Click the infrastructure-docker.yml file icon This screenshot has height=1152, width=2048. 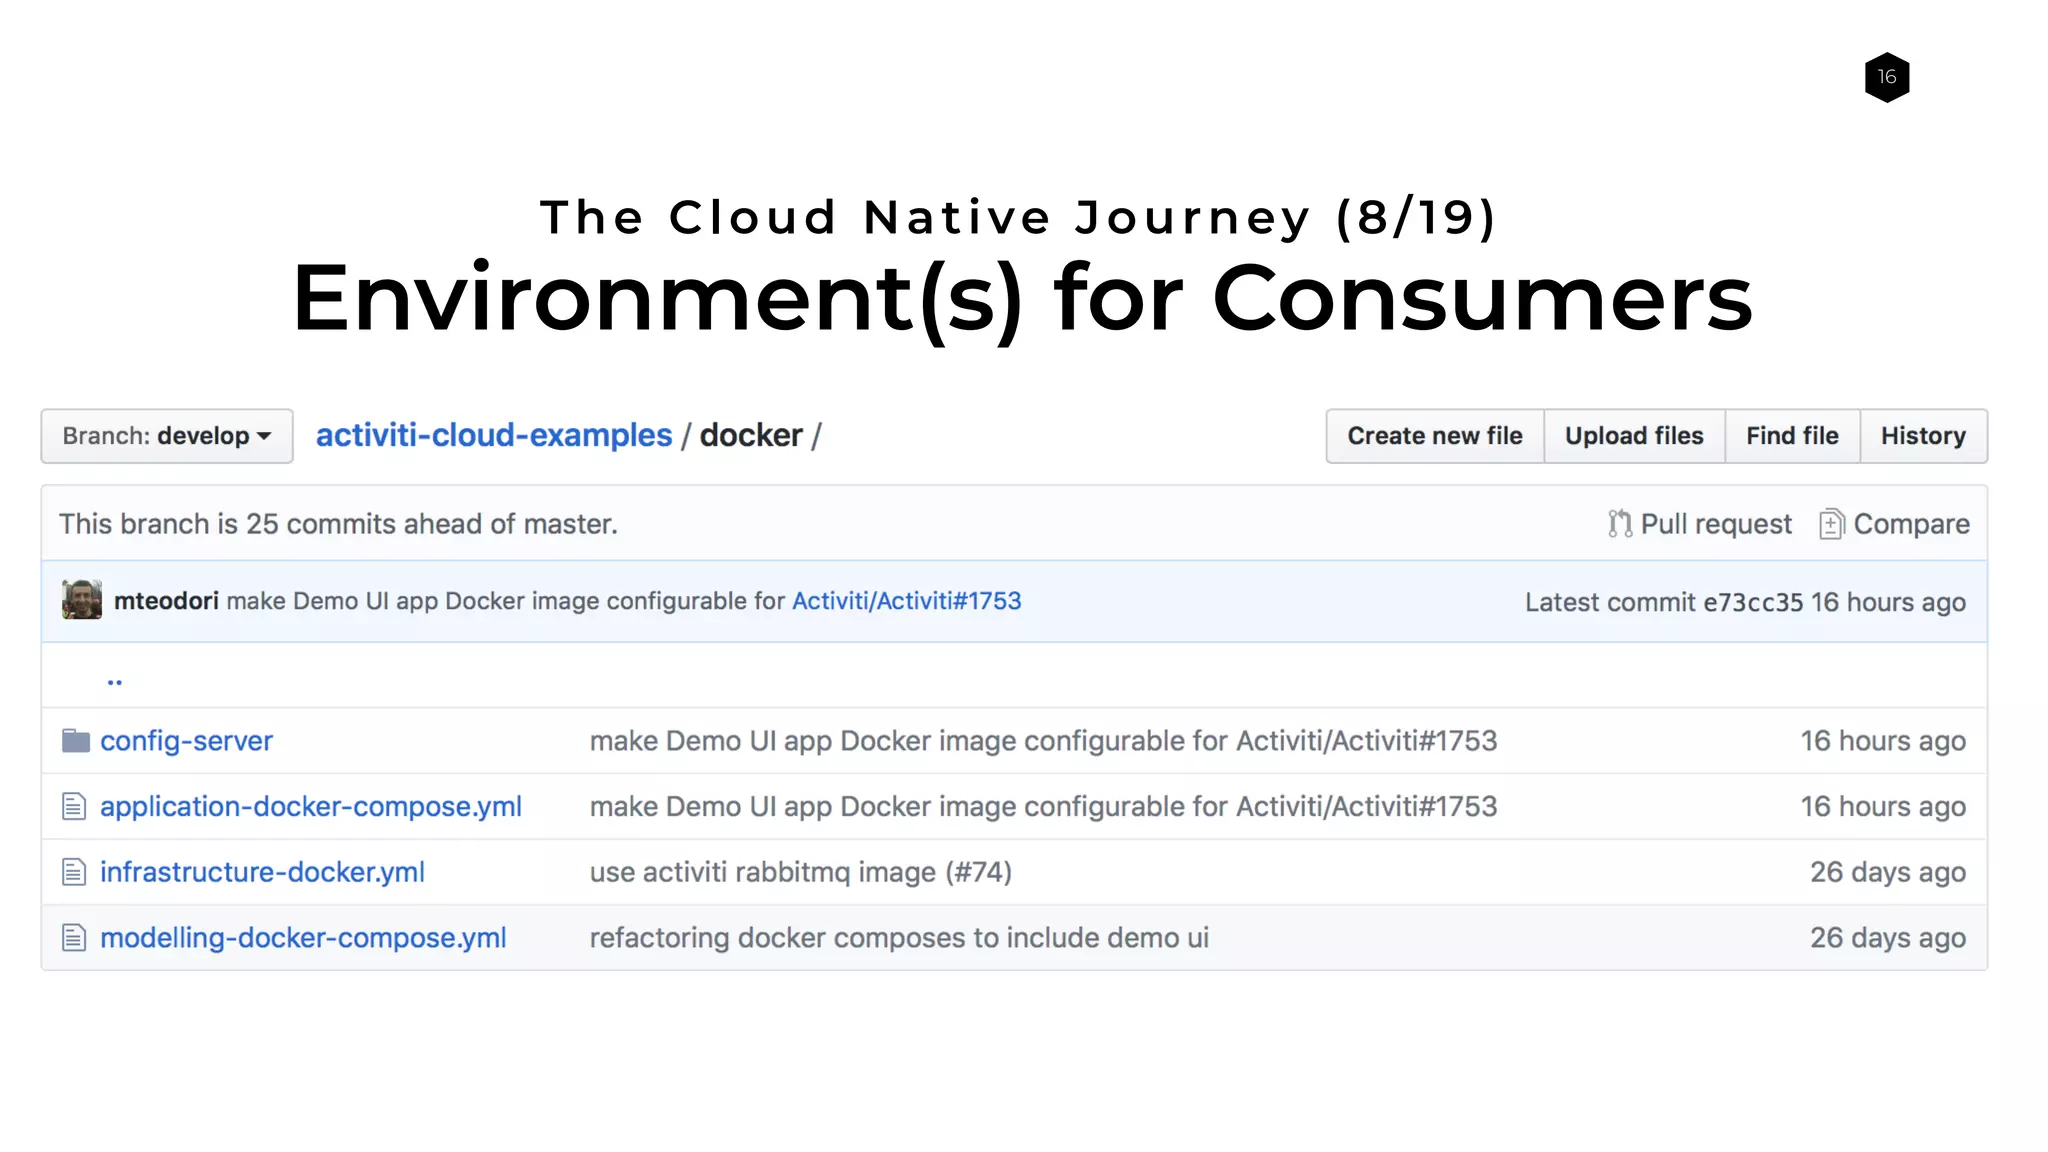[x=74, y=872]
